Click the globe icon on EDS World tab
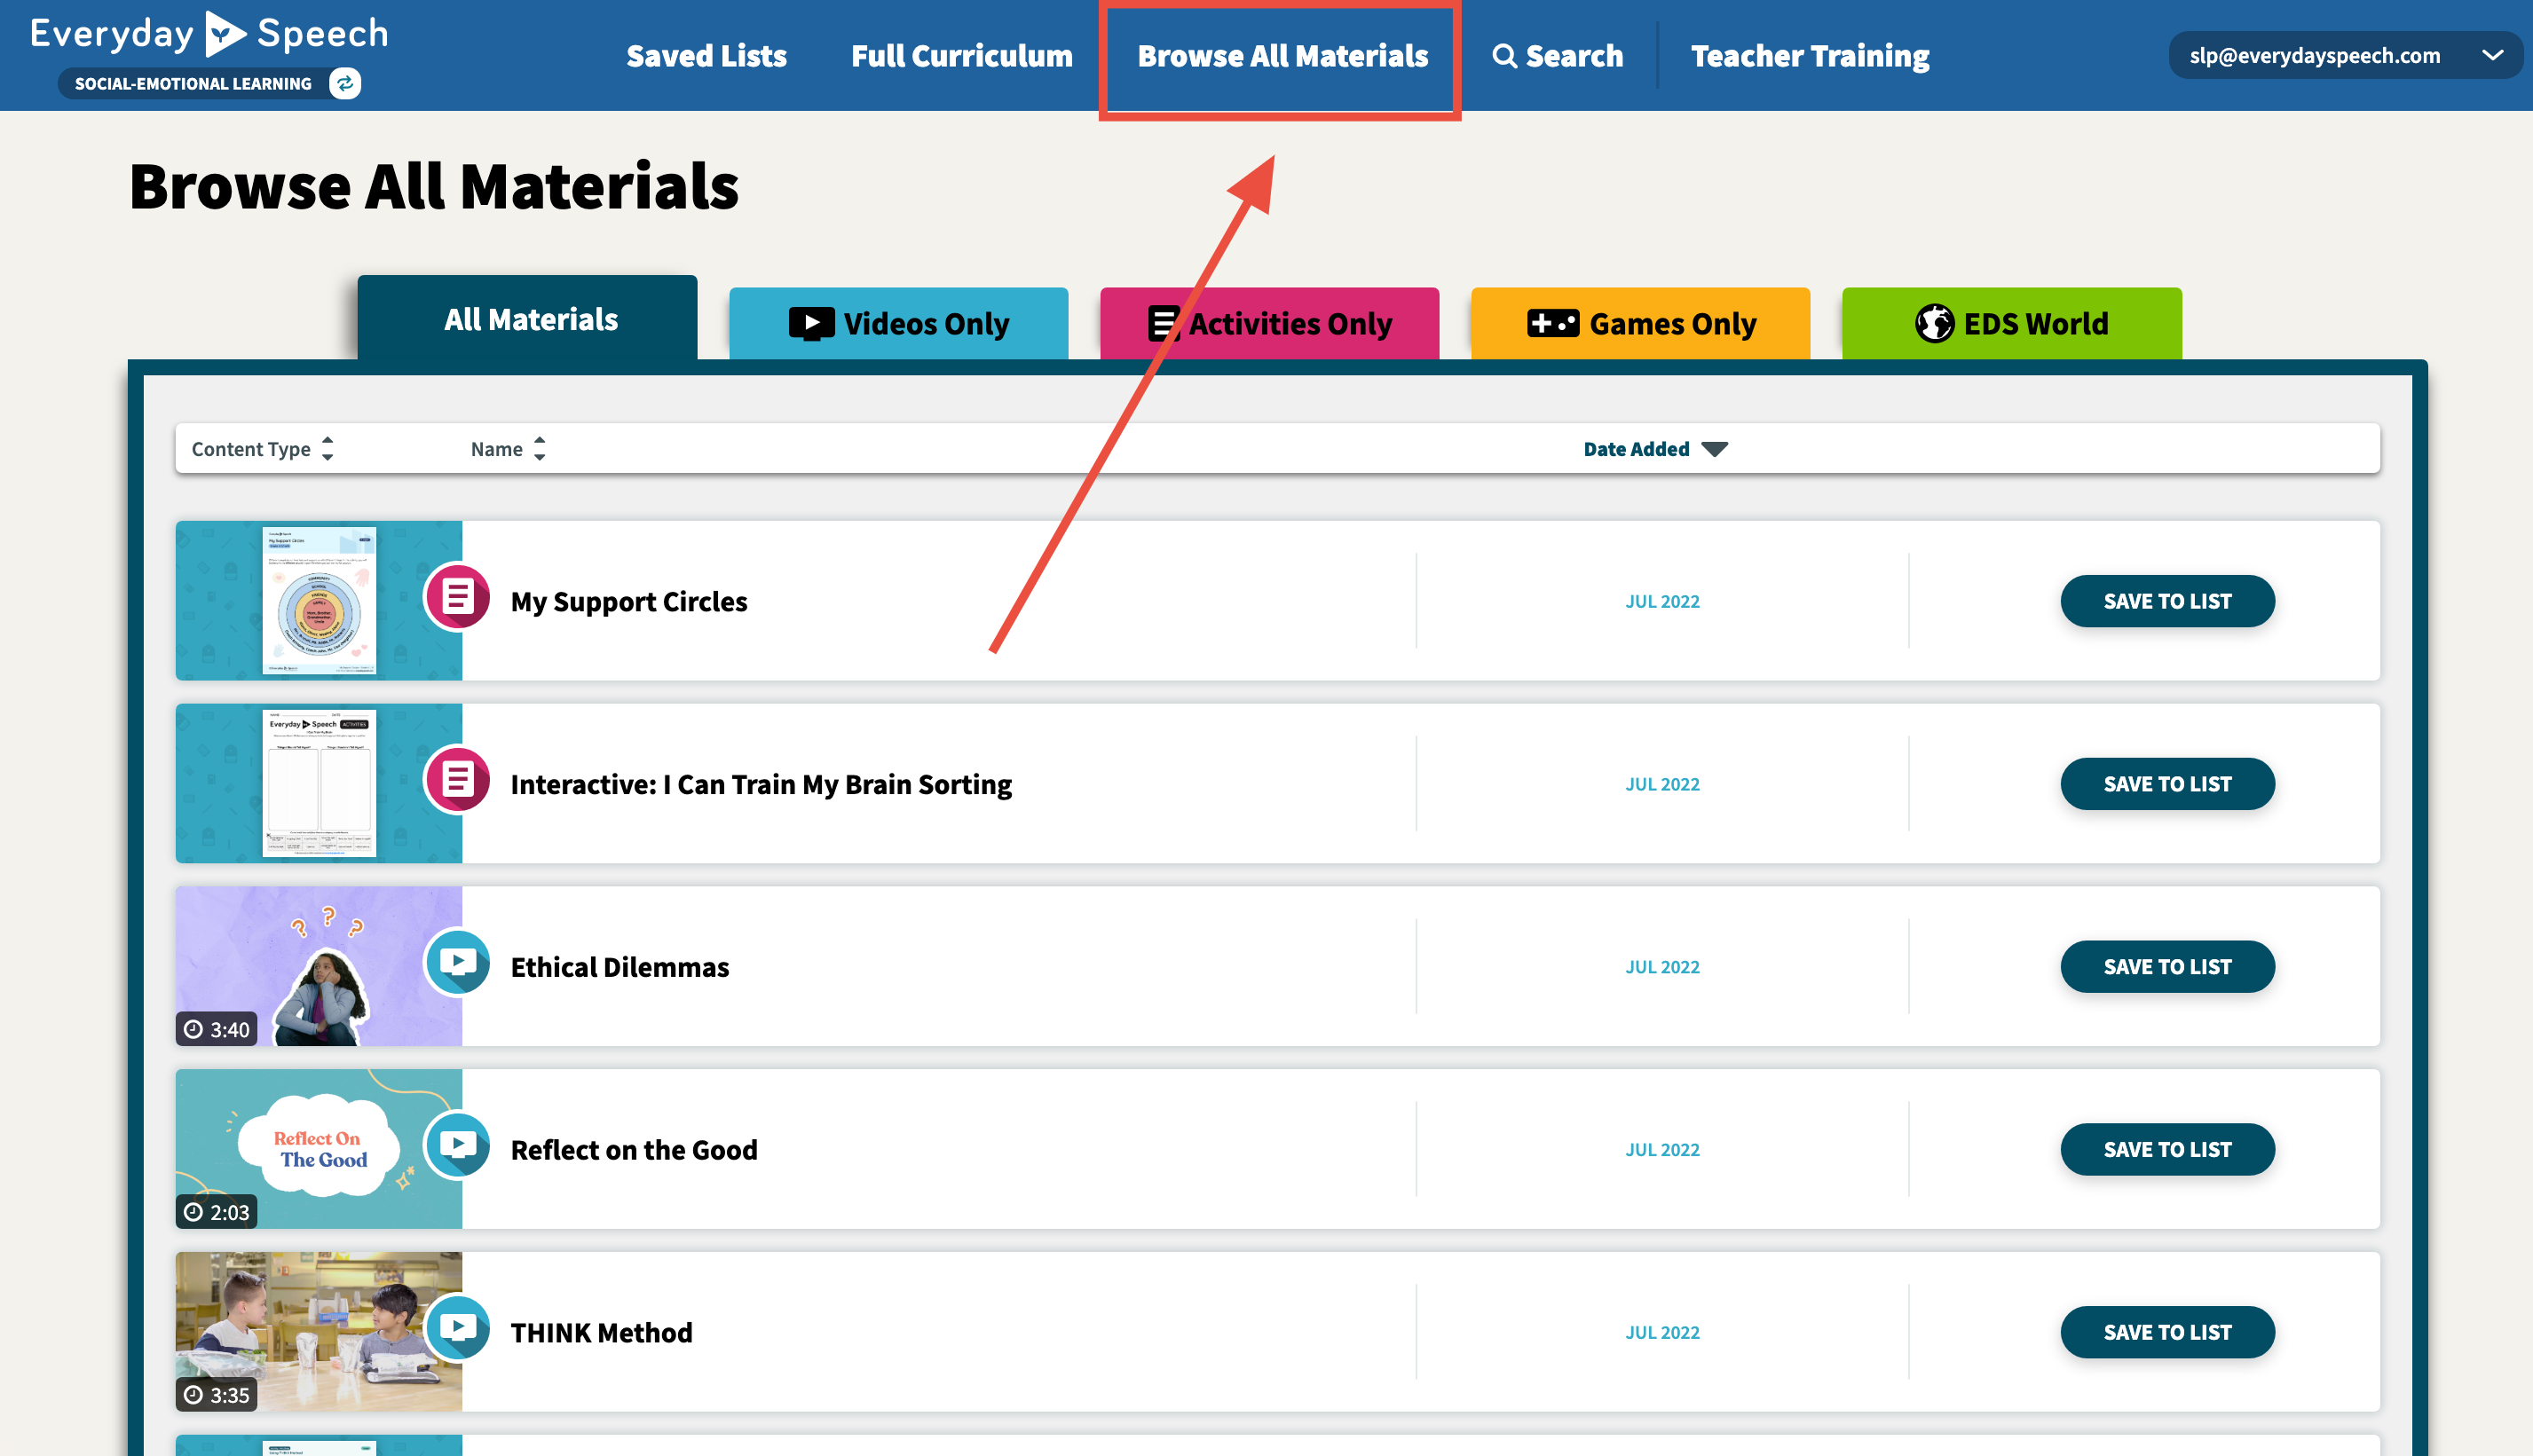 [1934, 324]
